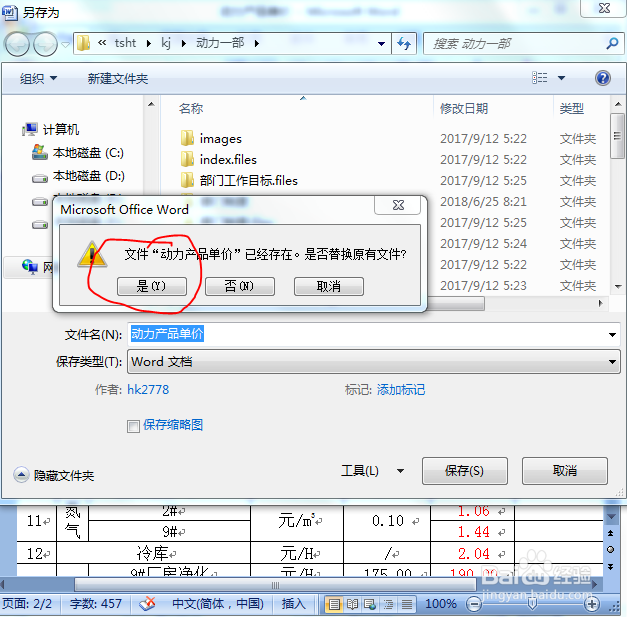Click 动力一部 in the address path
Viewport: 627px width, 617px height.
pos(220,43)
